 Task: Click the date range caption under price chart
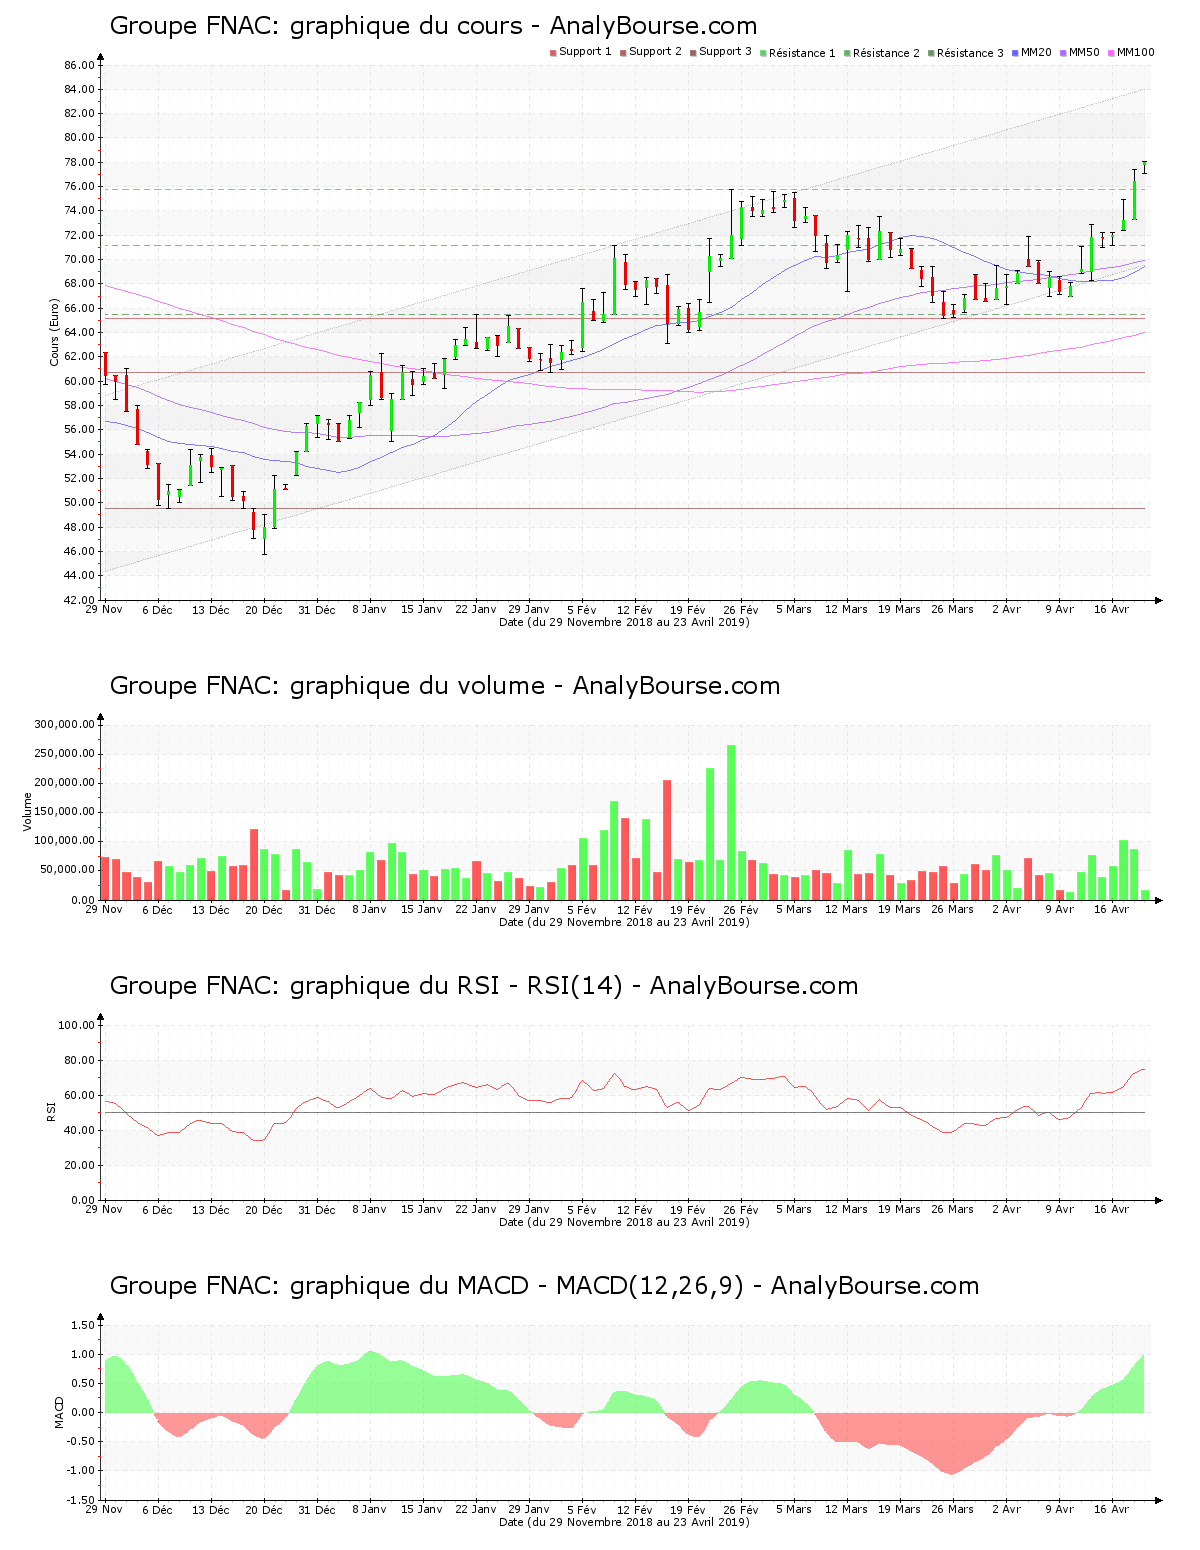(624, 622)
